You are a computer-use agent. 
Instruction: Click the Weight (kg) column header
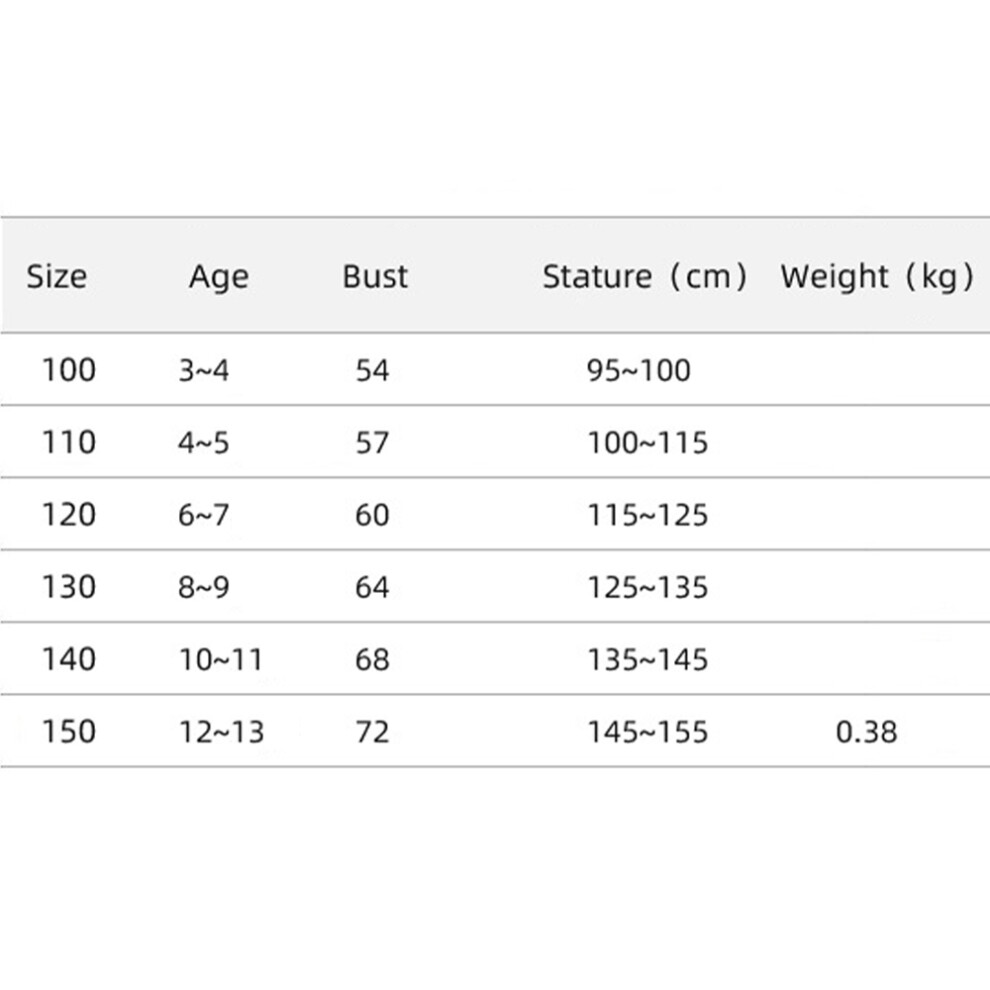[x=877, y=277]
